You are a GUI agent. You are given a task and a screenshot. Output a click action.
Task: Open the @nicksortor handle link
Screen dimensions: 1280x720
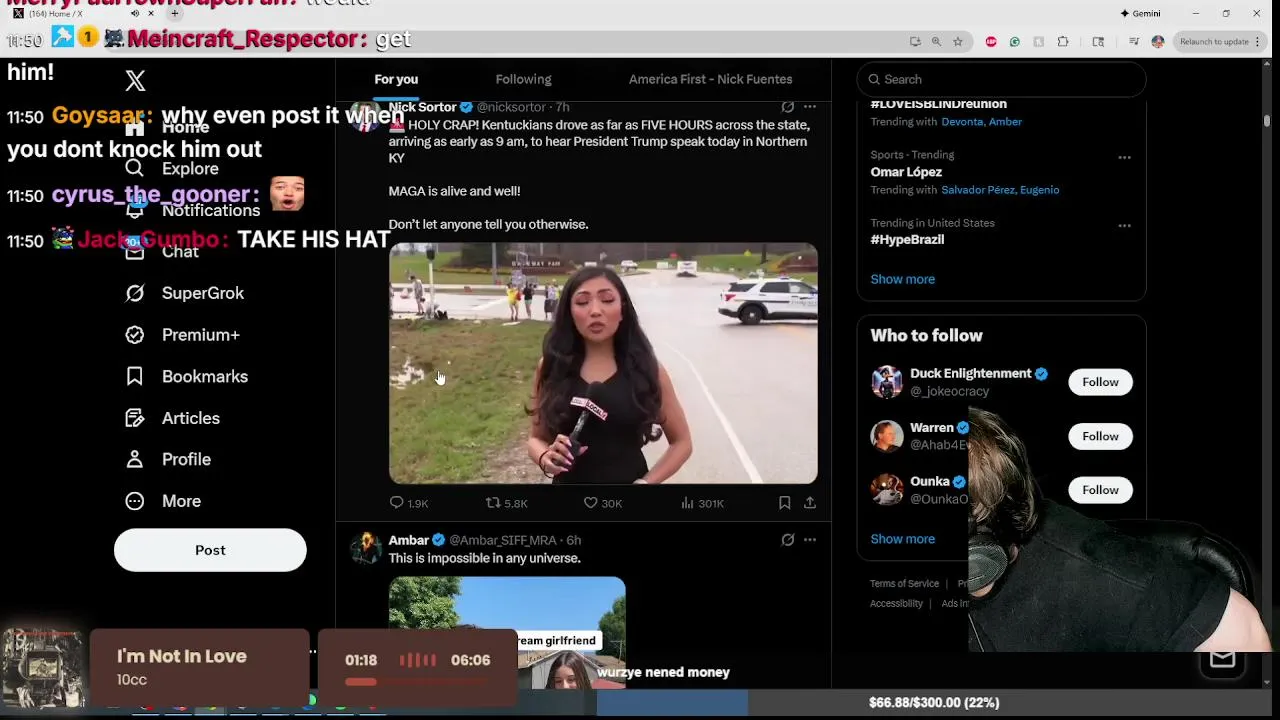tap(511, 107)
